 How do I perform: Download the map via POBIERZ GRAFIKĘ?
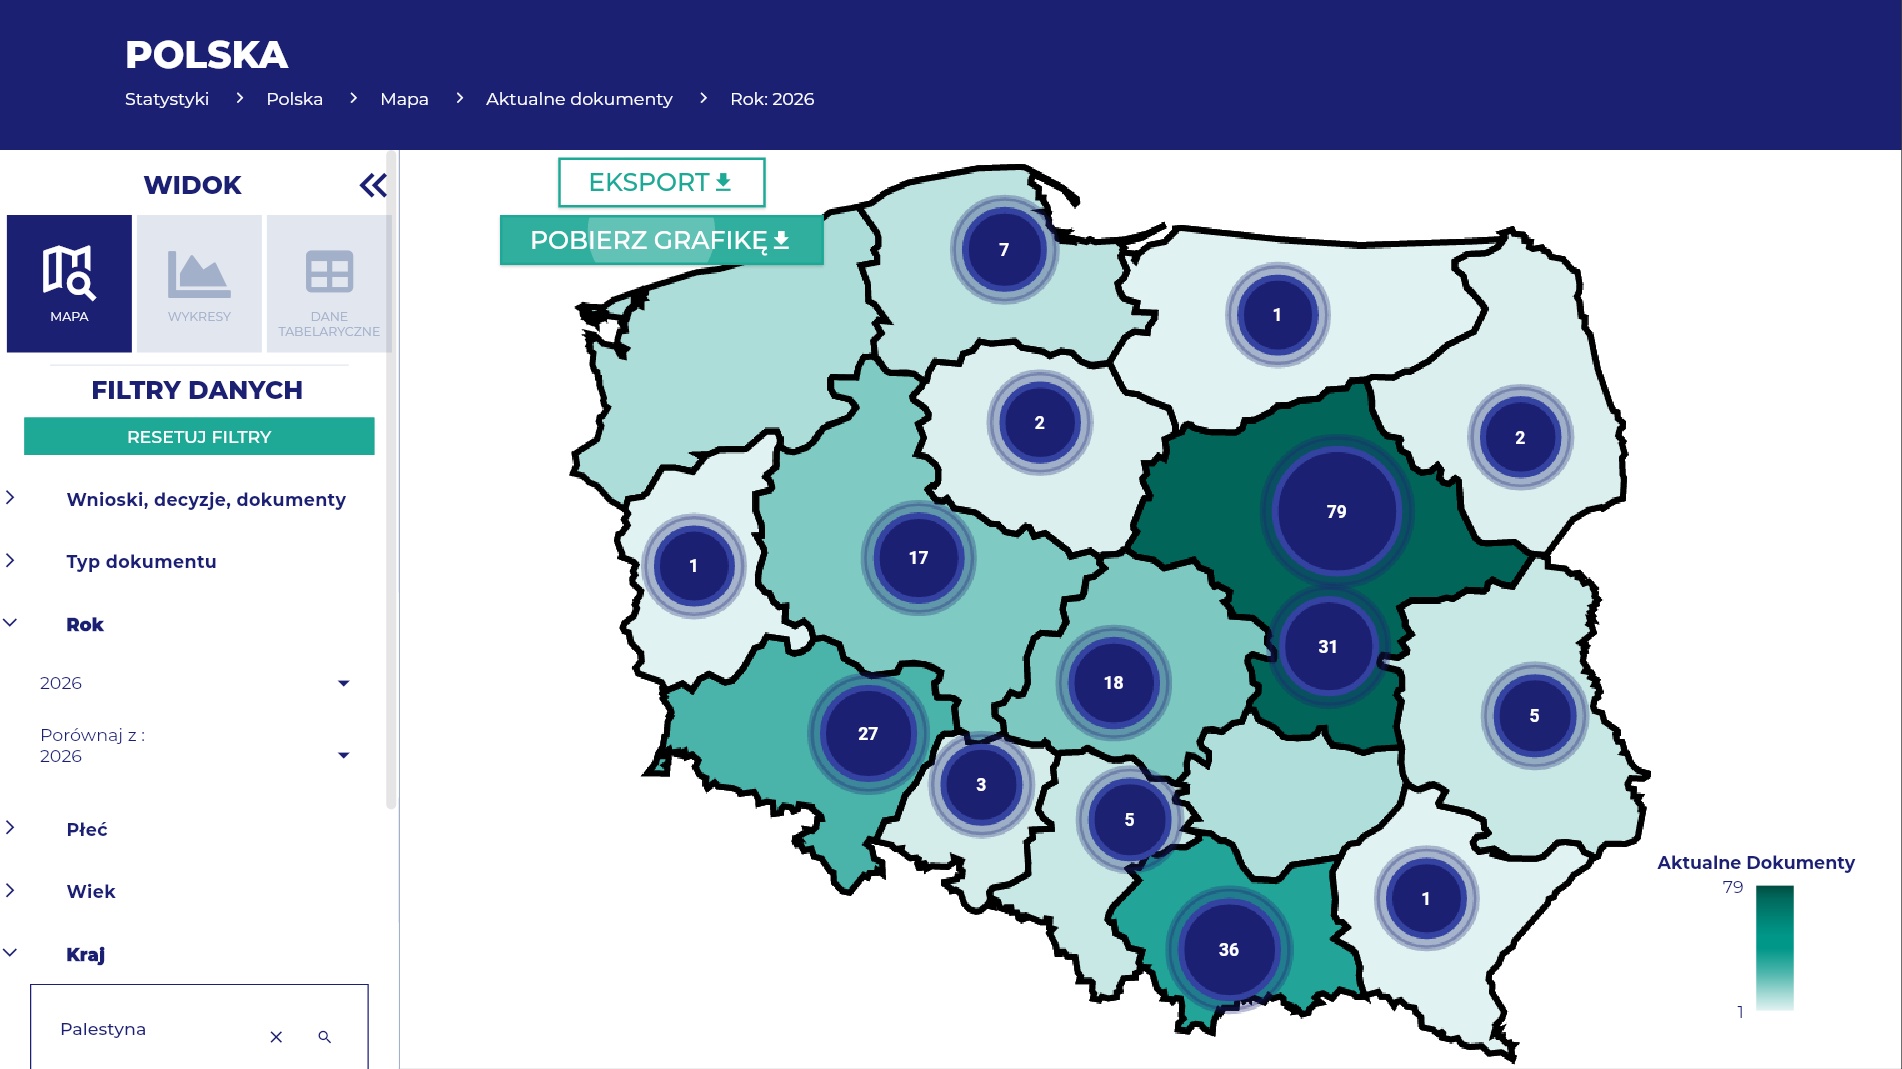point(661,240)
